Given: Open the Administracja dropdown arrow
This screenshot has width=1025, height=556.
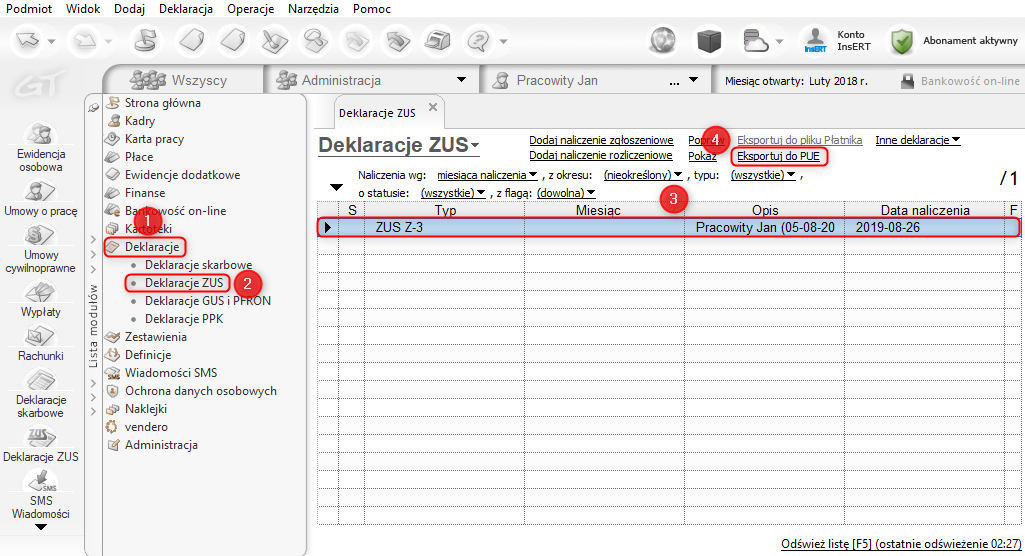Looking at the screenshot, I should (x=462, y=80).
